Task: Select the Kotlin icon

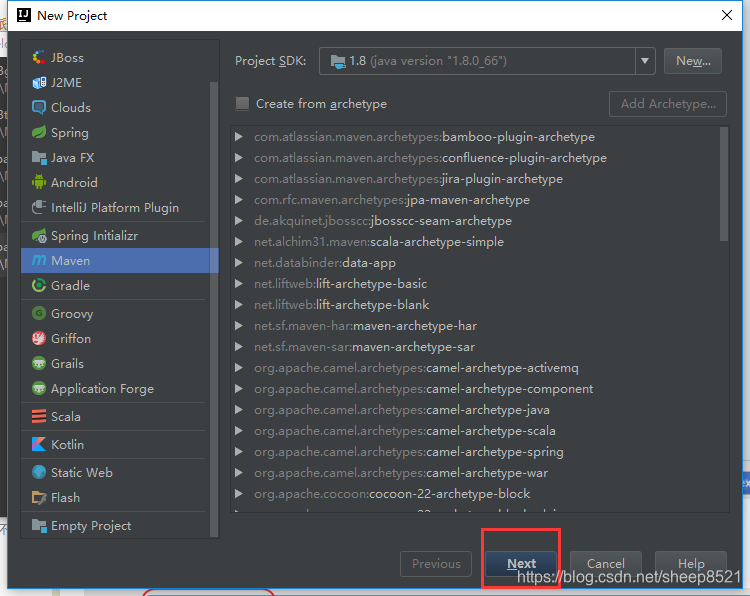Action: pyautogui.click(x=39, y=444)
